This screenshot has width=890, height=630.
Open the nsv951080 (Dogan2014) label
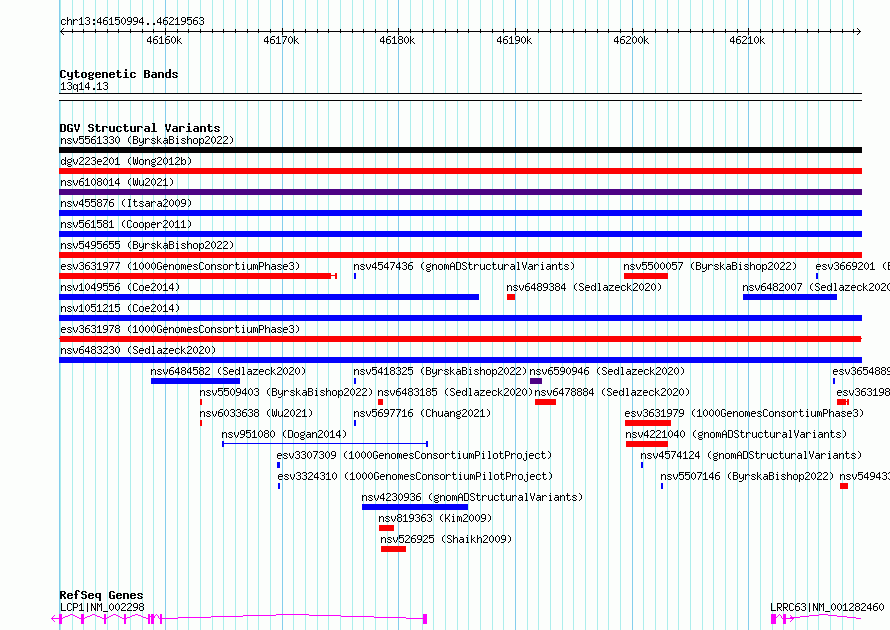[x=284, y=434]
